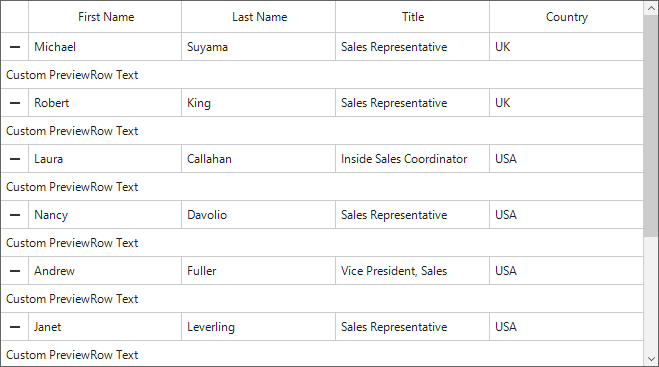Image resolution: width=659 pixels, height=367 pixels.
Task: Collapse the preview row for Michael
Action: point(15,47)
